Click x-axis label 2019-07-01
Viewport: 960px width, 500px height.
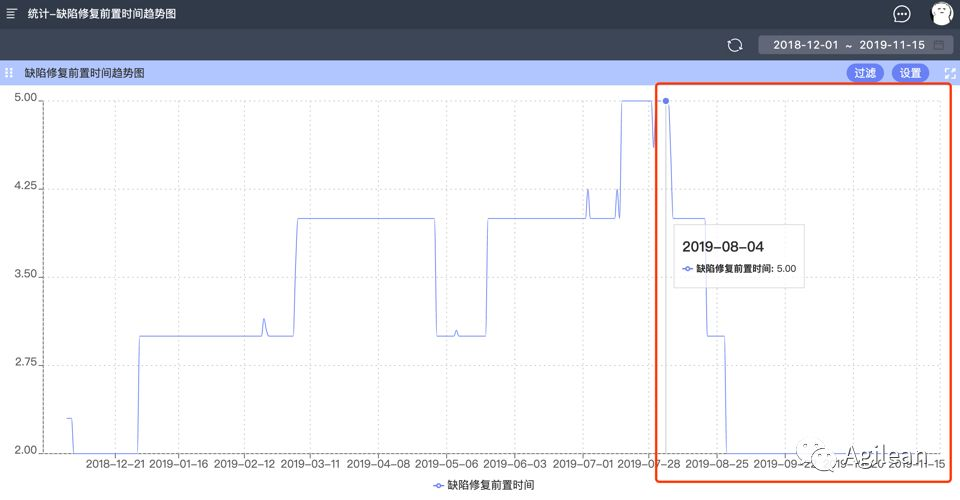[x=582, y=464]
